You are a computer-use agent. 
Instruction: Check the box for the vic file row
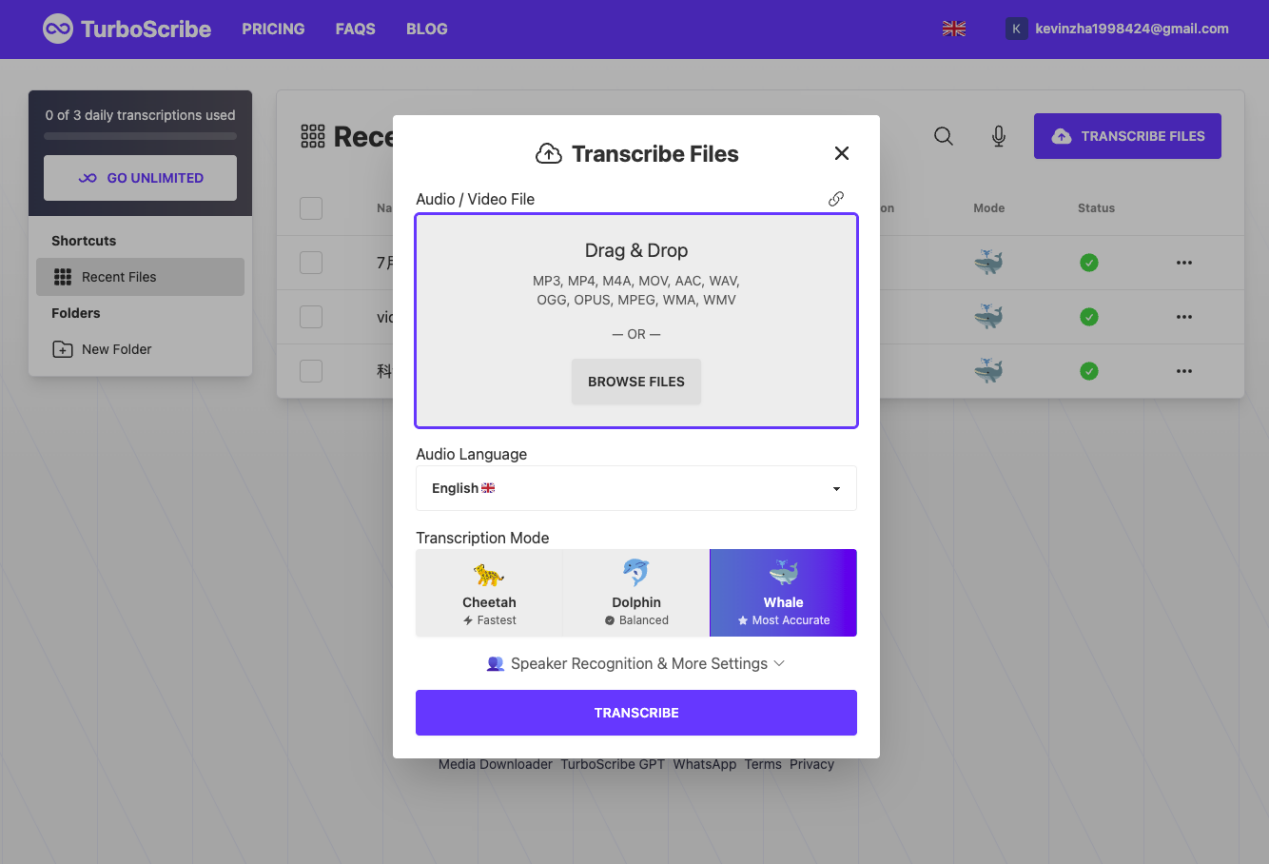click(x=311, y=317)
